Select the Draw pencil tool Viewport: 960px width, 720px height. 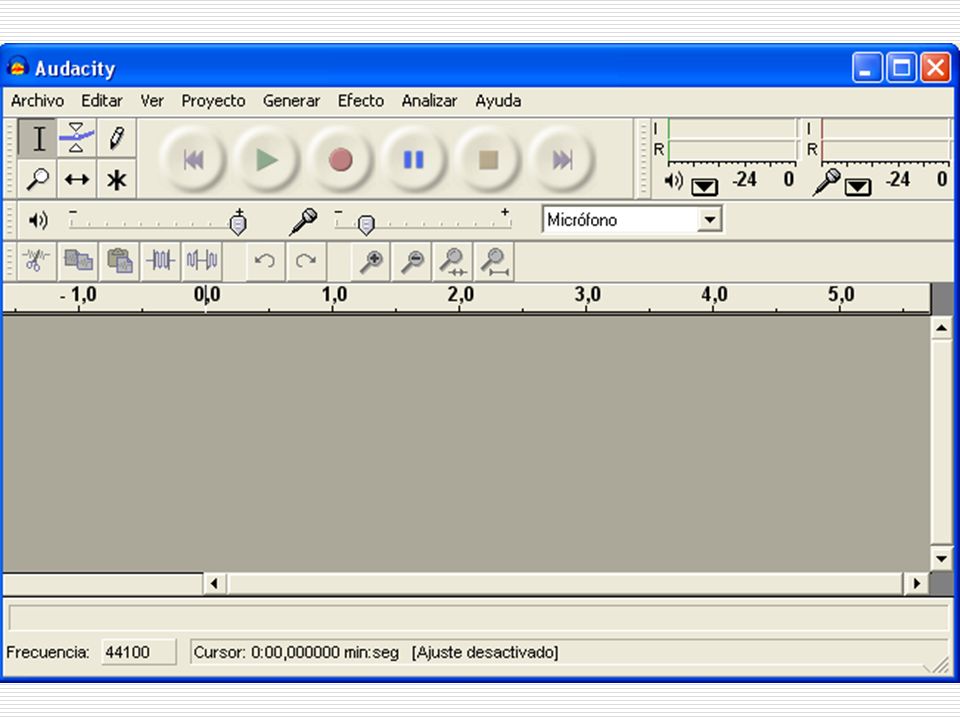[116, 138]
